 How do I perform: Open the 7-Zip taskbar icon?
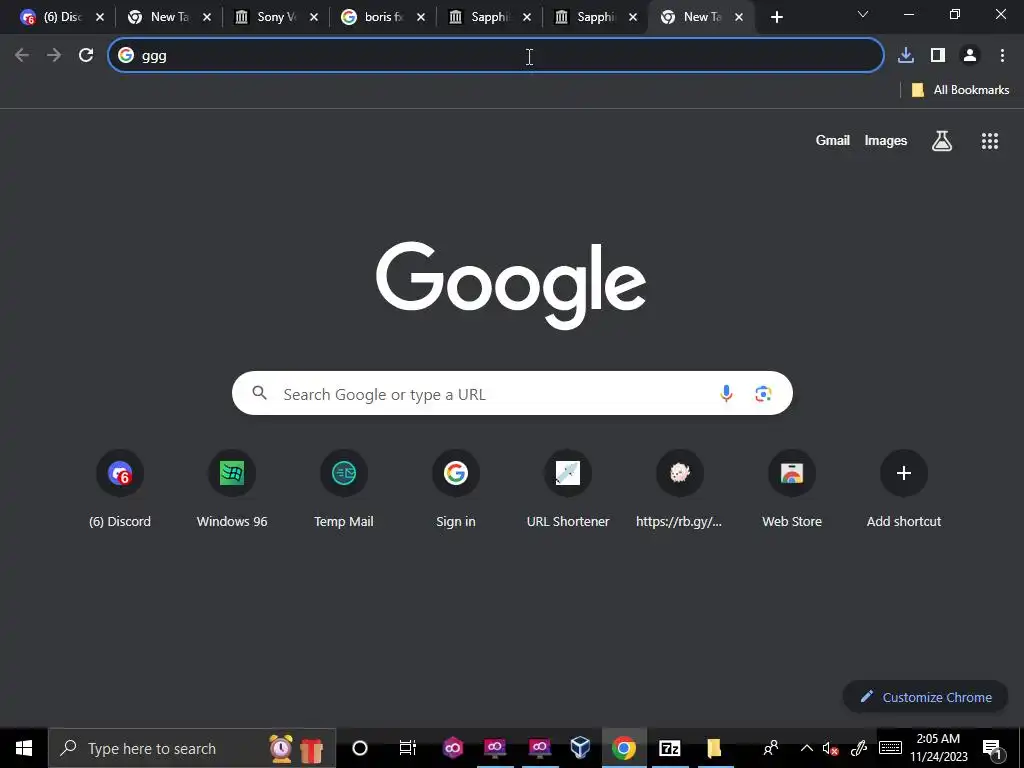click(x=669, y=748)
